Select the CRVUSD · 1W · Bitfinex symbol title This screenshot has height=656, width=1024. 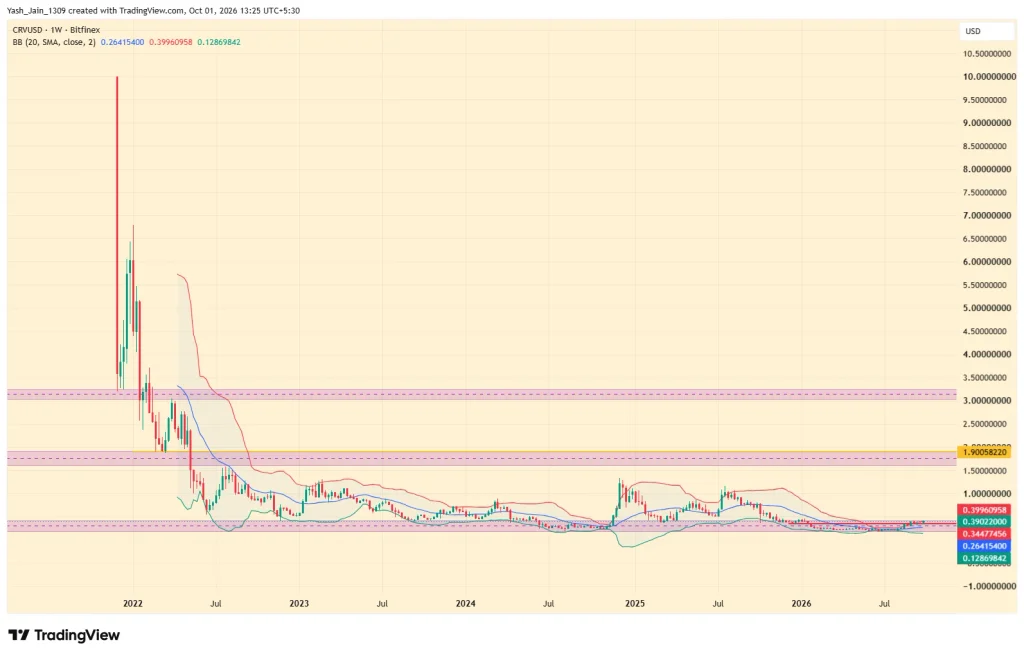click(56, 30)
